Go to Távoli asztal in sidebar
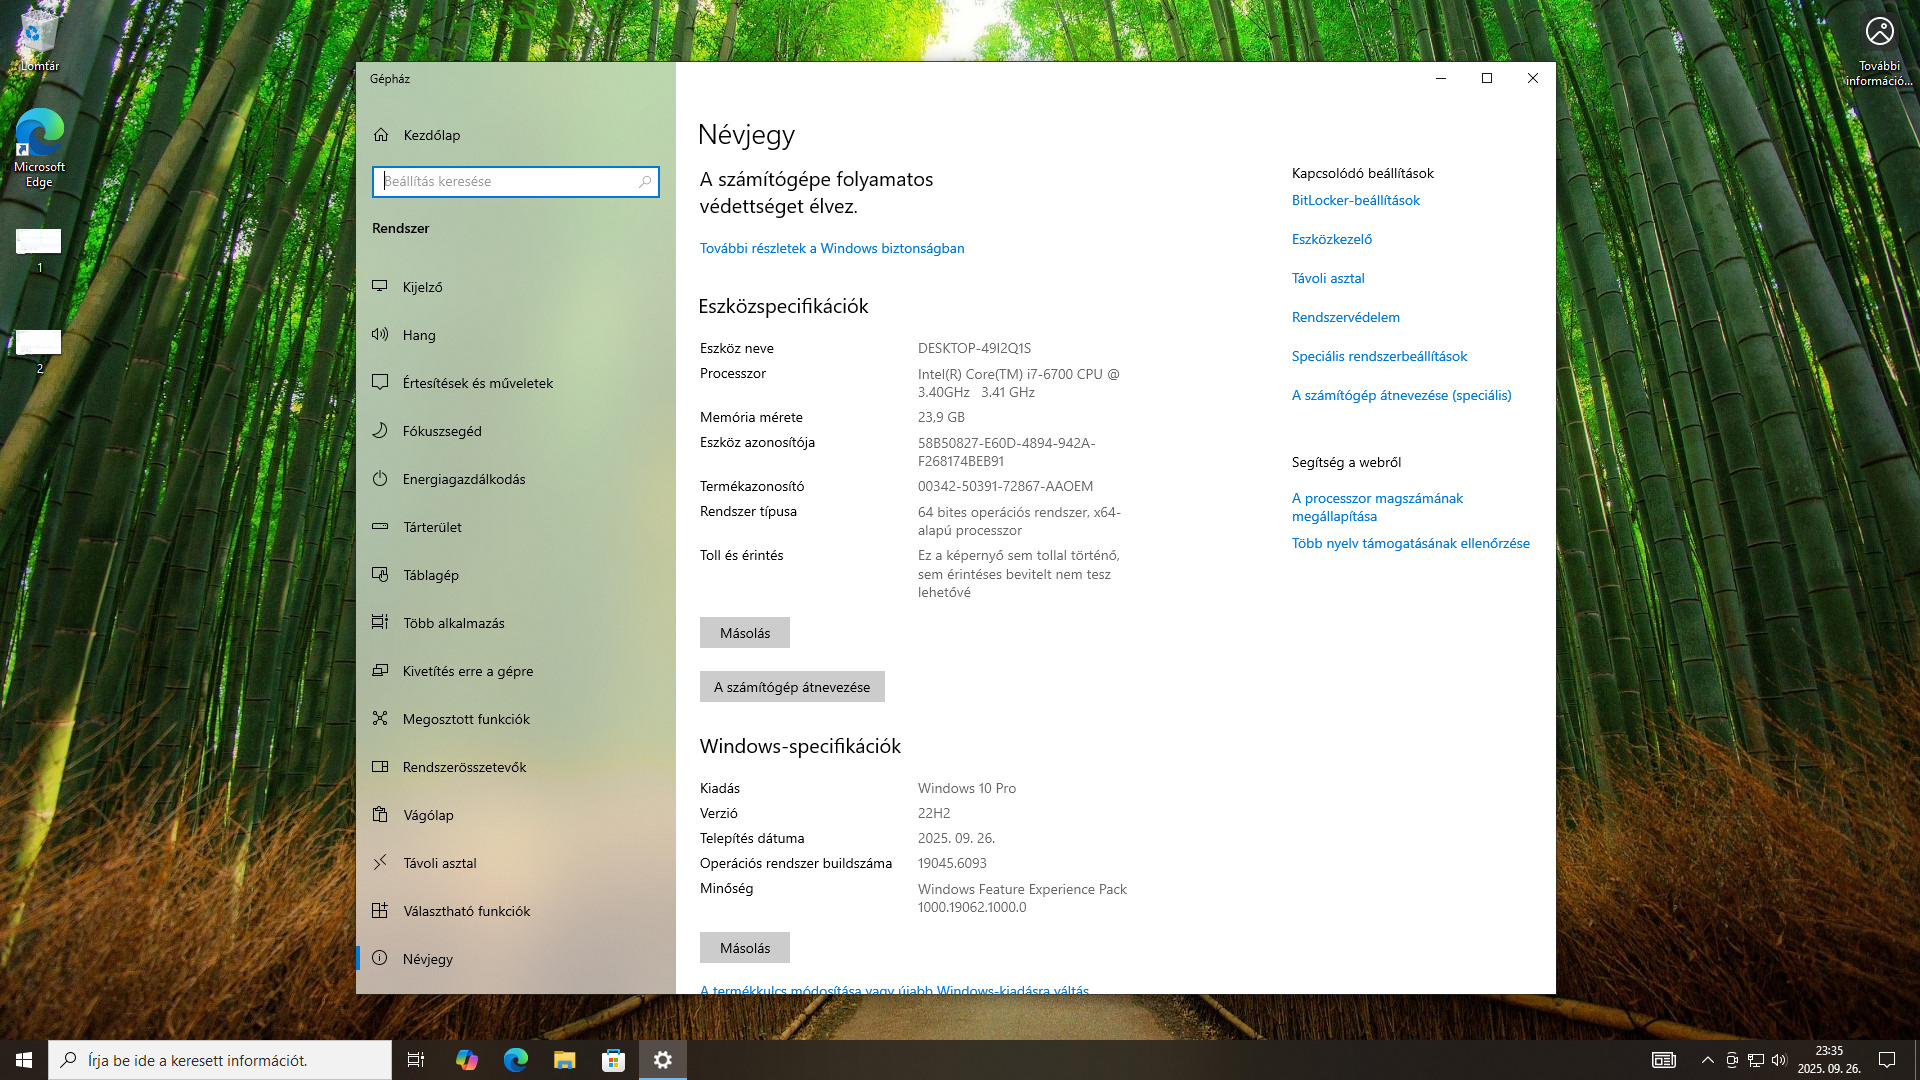1920x1080 pixels. point(439,863)
